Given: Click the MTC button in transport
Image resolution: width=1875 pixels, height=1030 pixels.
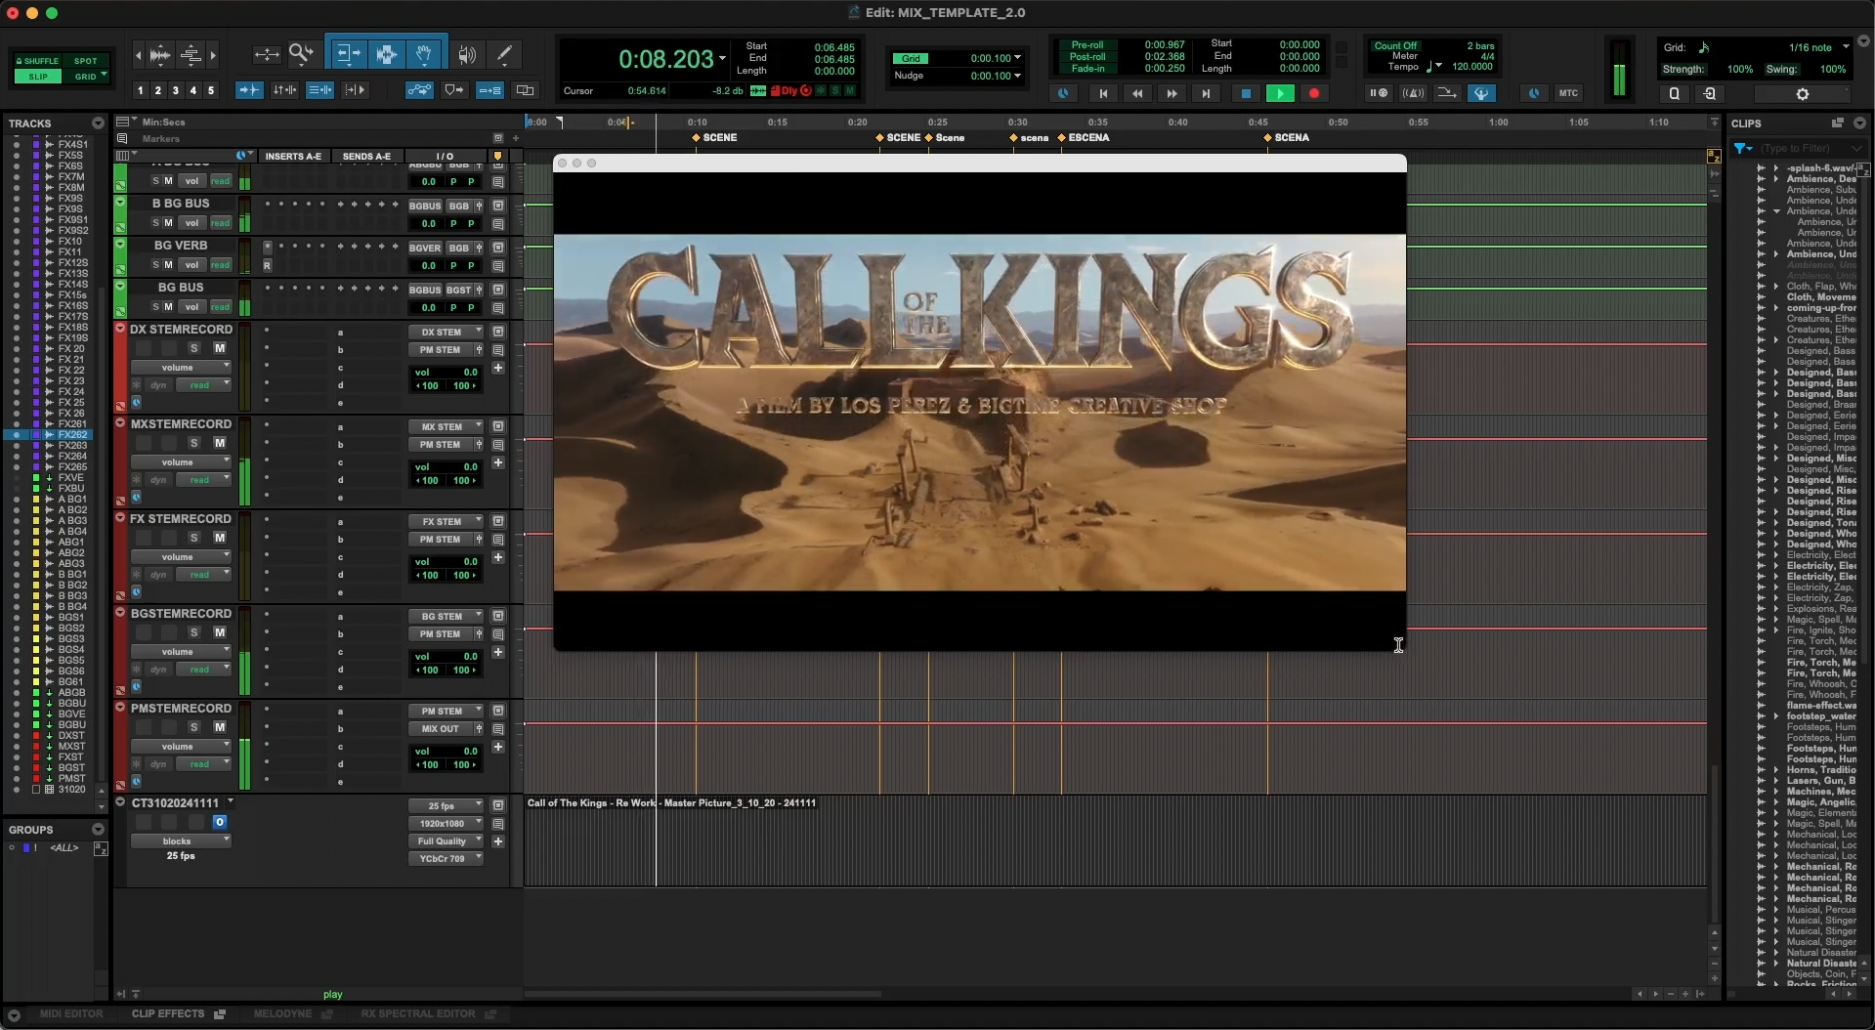Looking at the screenshot, I should [x=1567, y=93].
